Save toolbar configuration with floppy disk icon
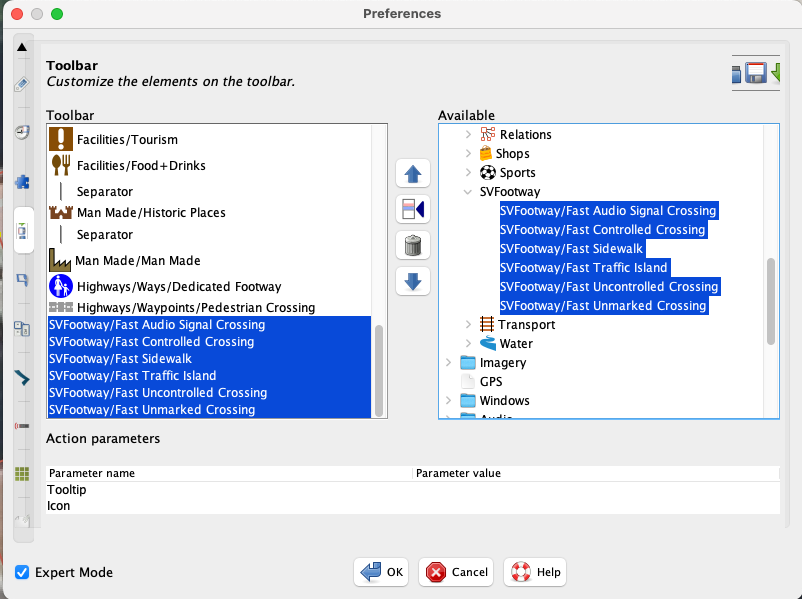The height and width of the screenshot is (599, 802). click(x=757, y=71)
